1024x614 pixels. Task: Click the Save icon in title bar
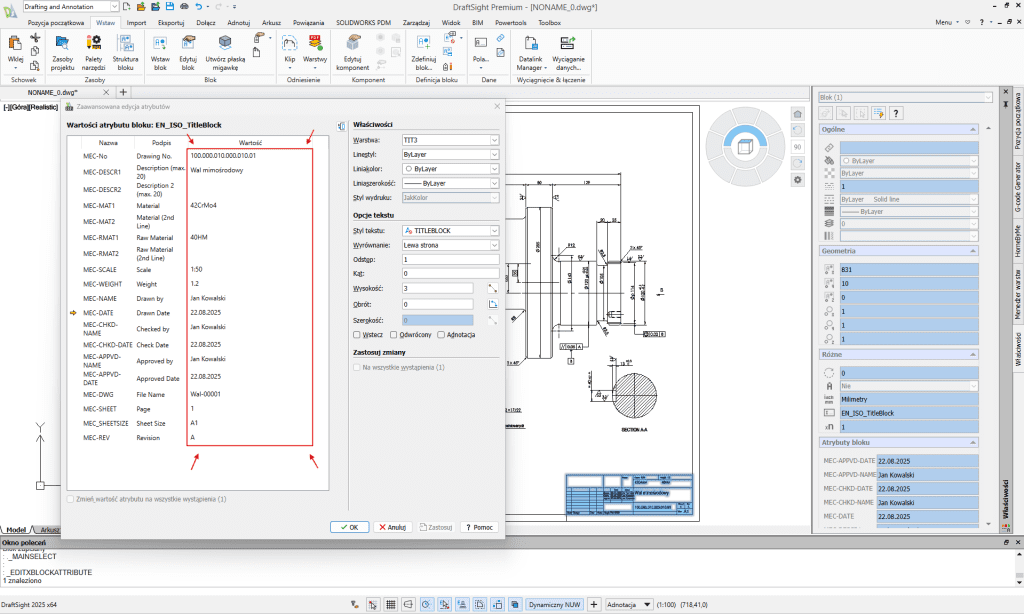tap(170, 7)
